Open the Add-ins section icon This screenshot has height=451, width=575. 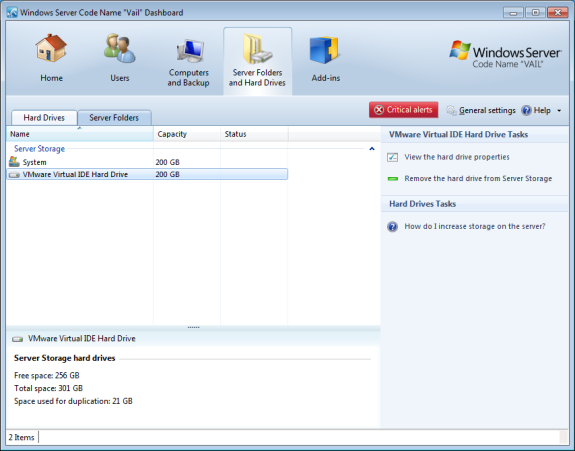point(325,50)
